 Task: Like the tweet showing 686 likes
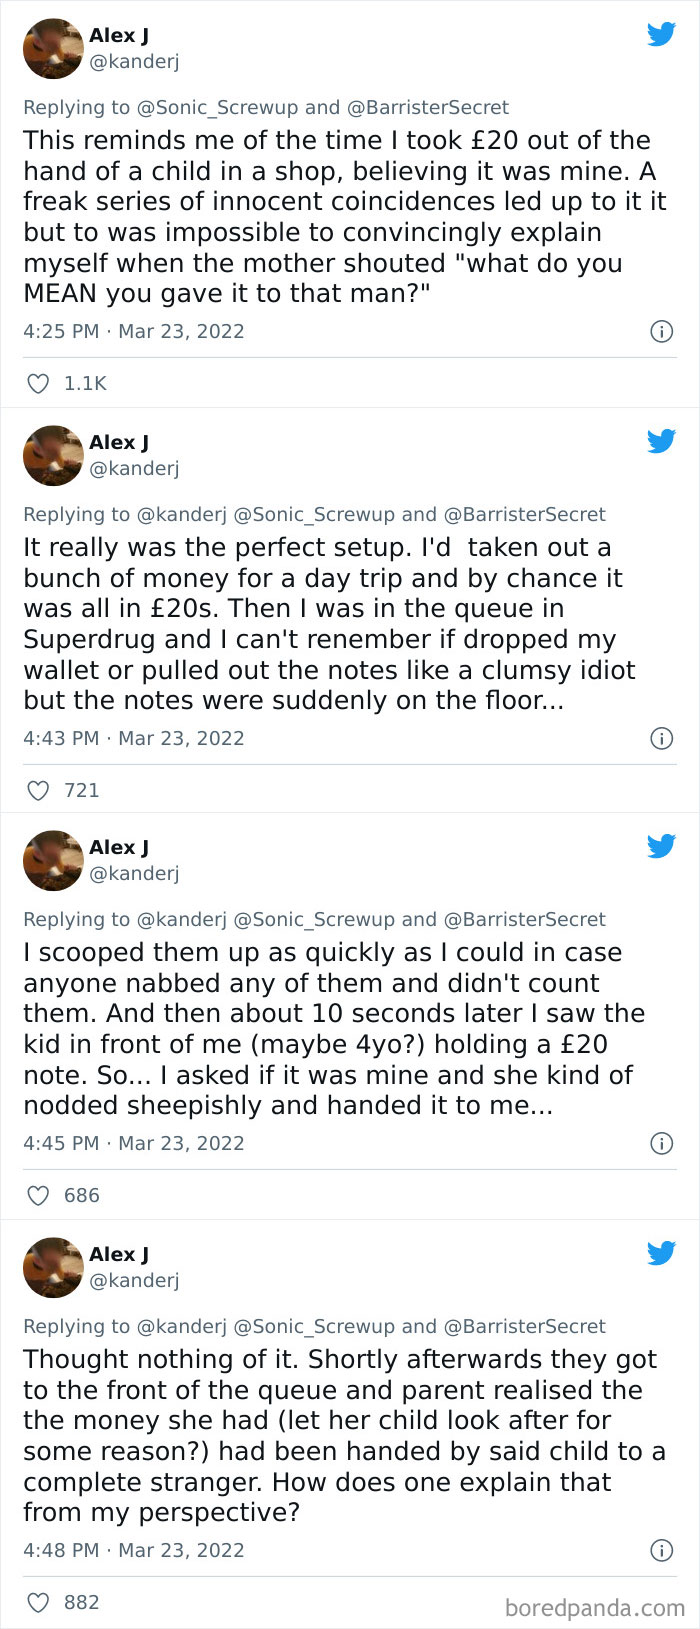[x=38, y=1195]
